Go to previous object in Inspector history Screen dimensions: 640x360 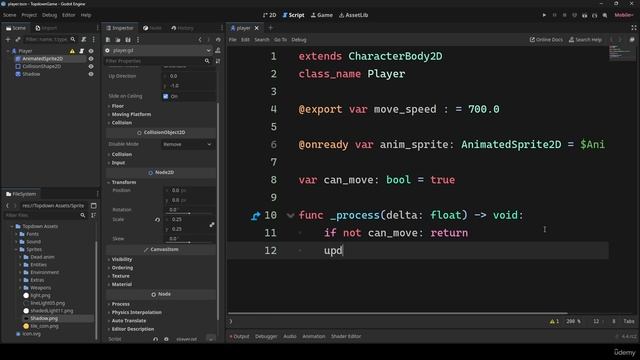(x=200, y=40)
